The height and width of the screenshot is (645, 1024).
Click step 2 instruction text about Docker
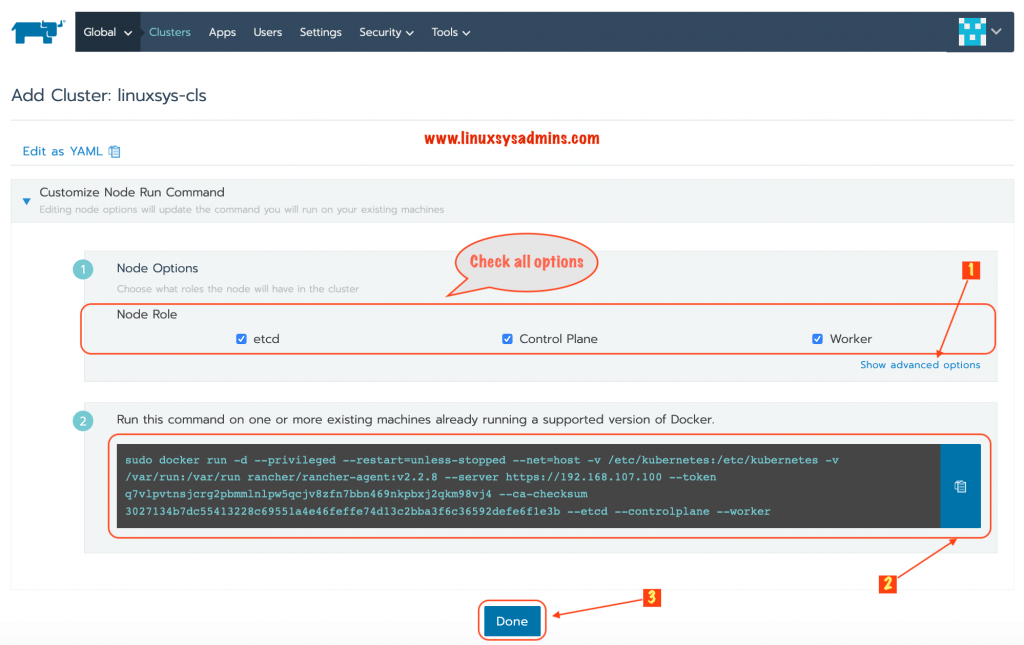[x=415, y=420]
